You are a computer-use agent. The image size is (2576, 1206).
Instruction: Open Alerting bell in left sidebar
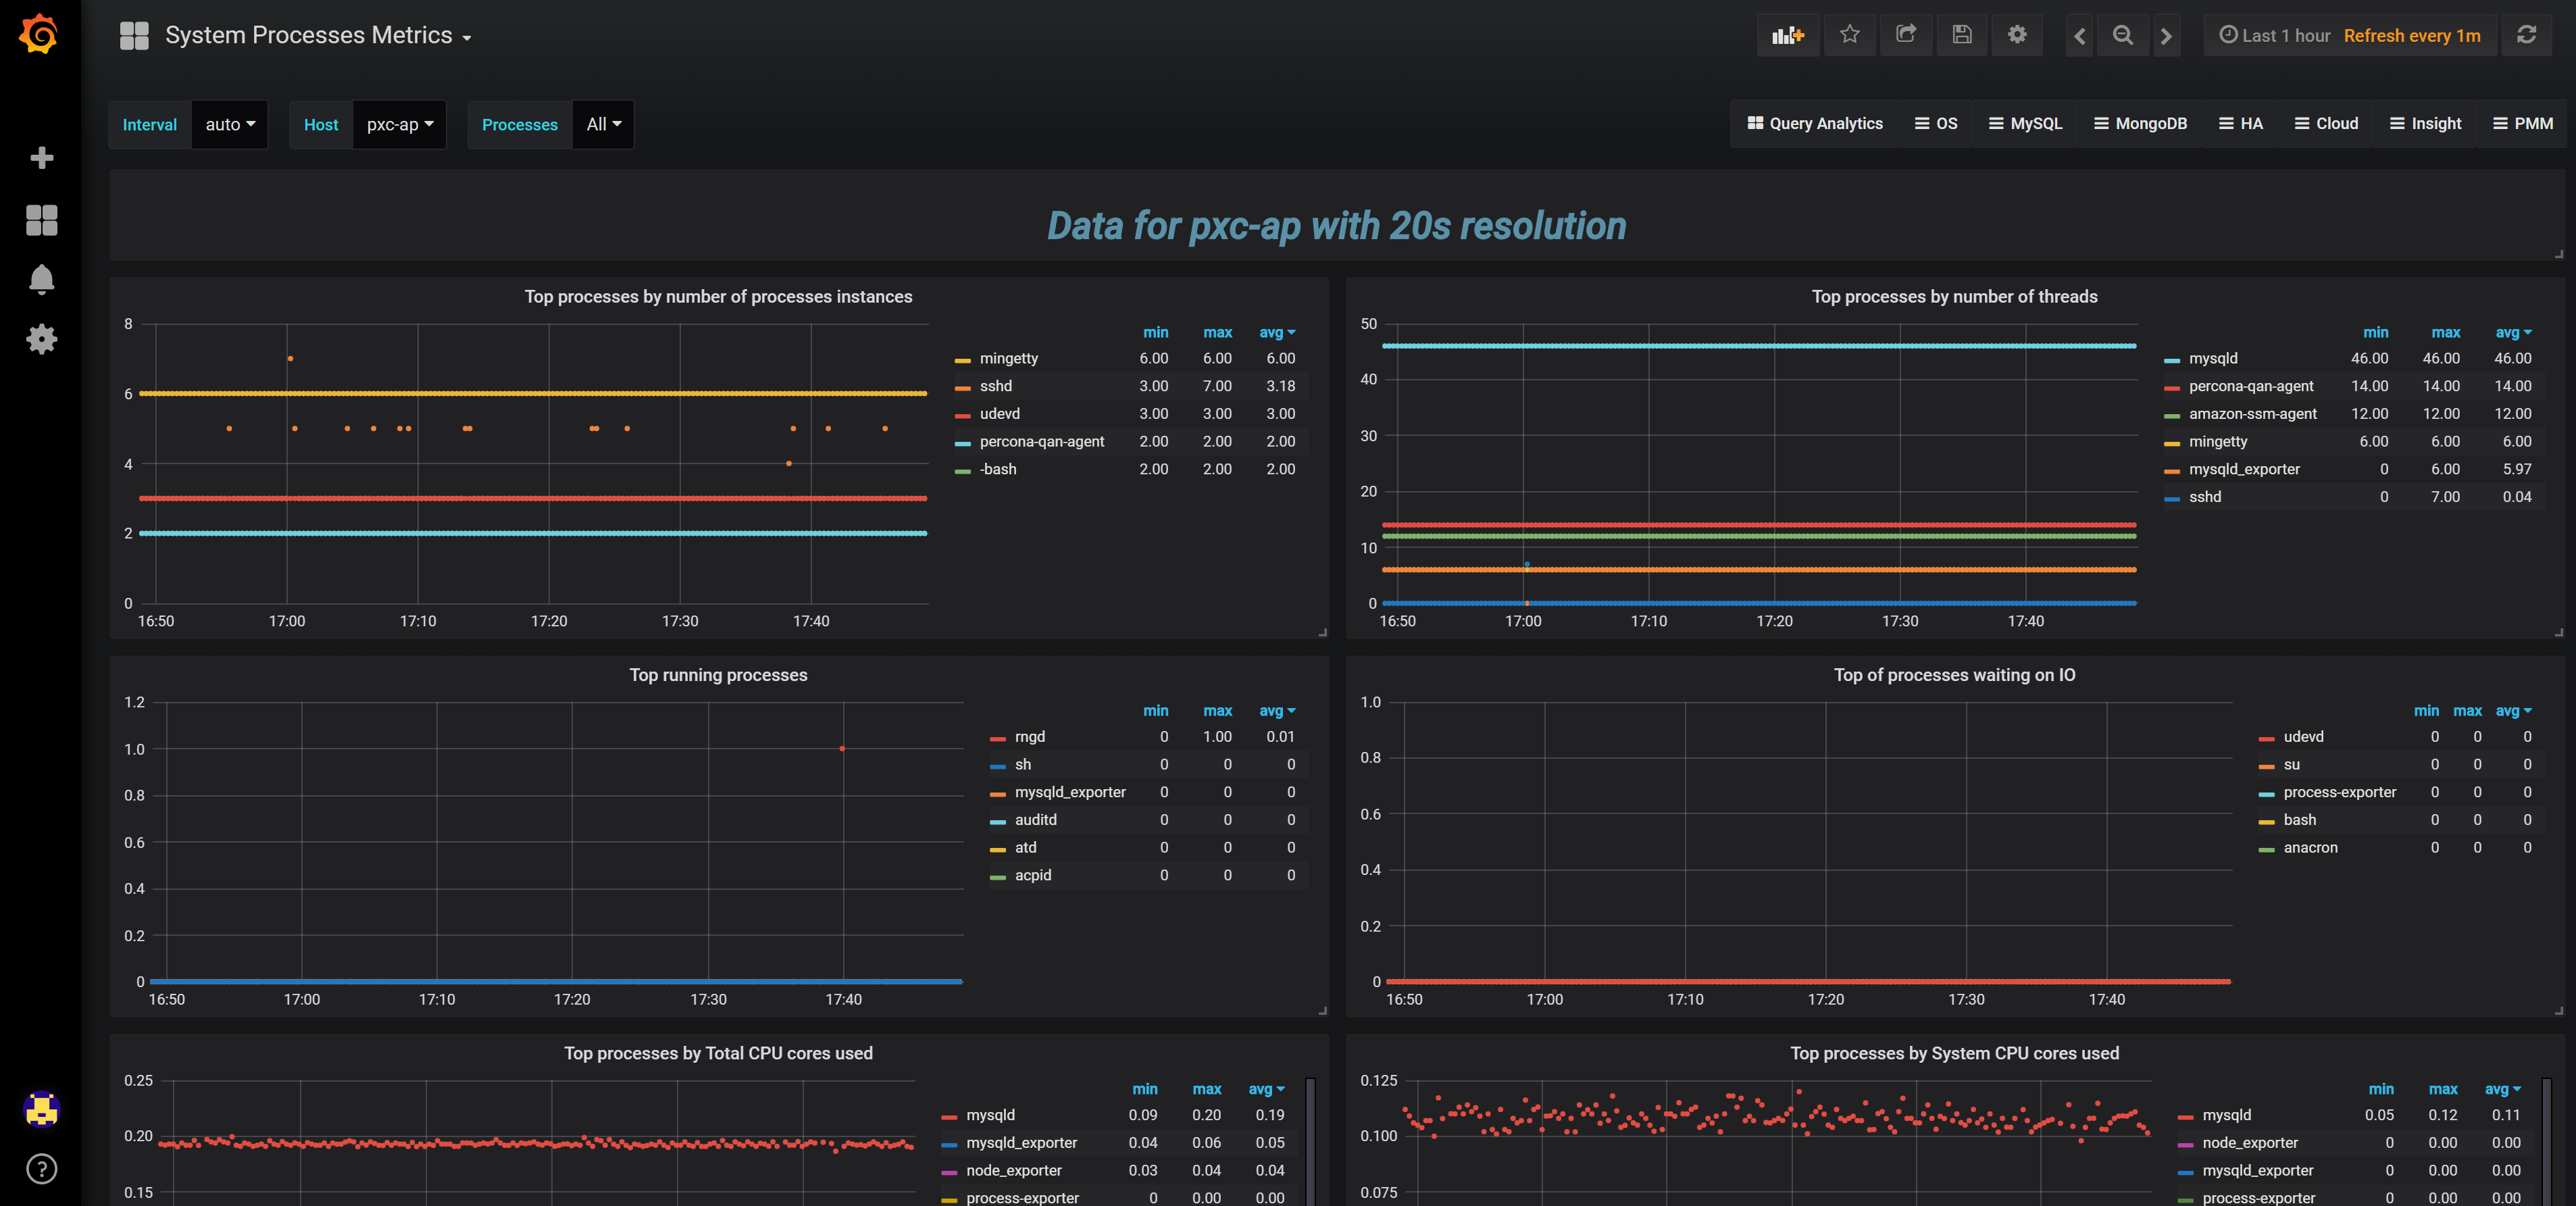(41, 279)
